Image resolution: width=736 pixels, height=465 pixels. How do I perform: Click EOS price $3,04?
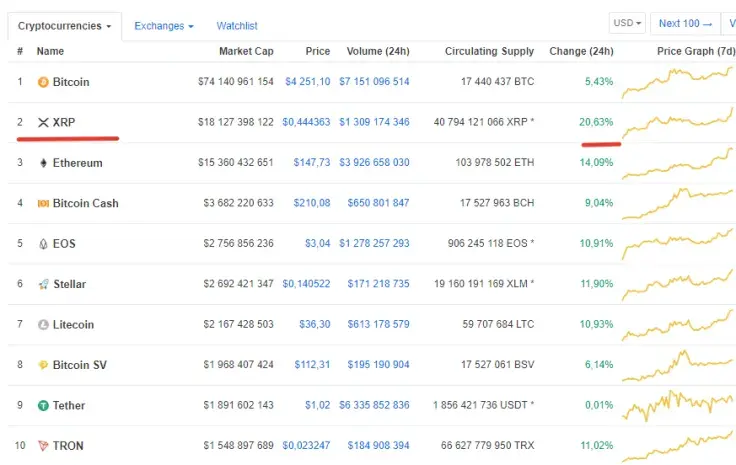coord(318,243)
